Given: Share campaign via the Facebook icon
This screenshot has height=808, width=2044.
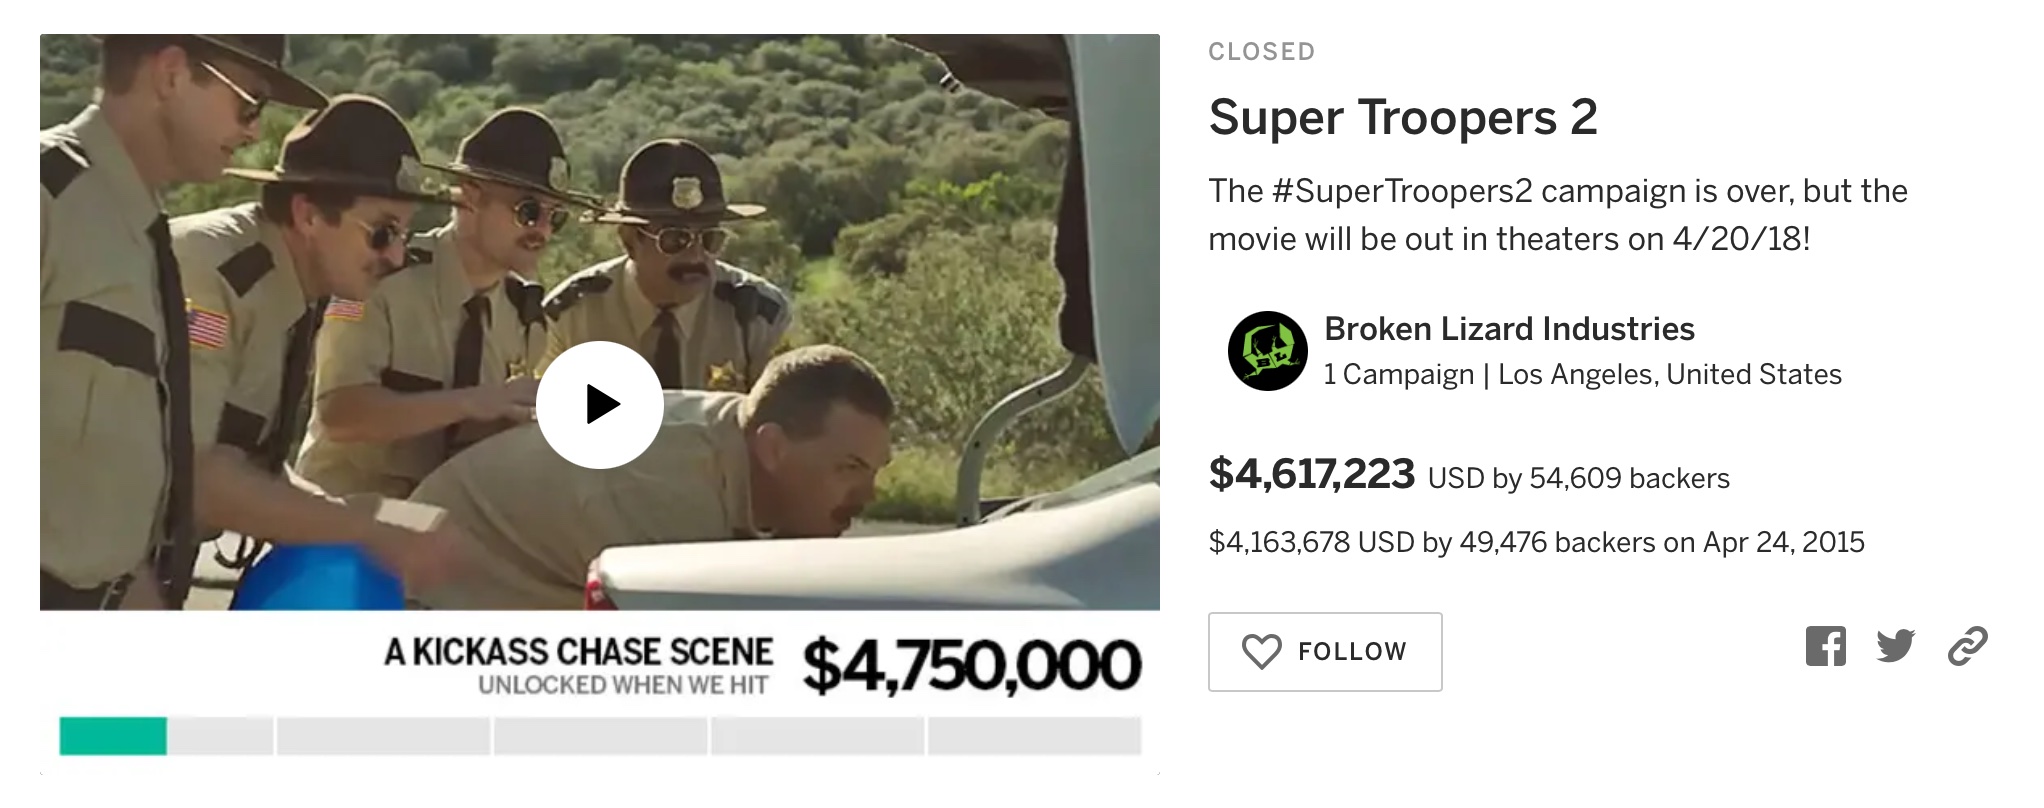Looking at the screenshot, I should (1825, 646).
